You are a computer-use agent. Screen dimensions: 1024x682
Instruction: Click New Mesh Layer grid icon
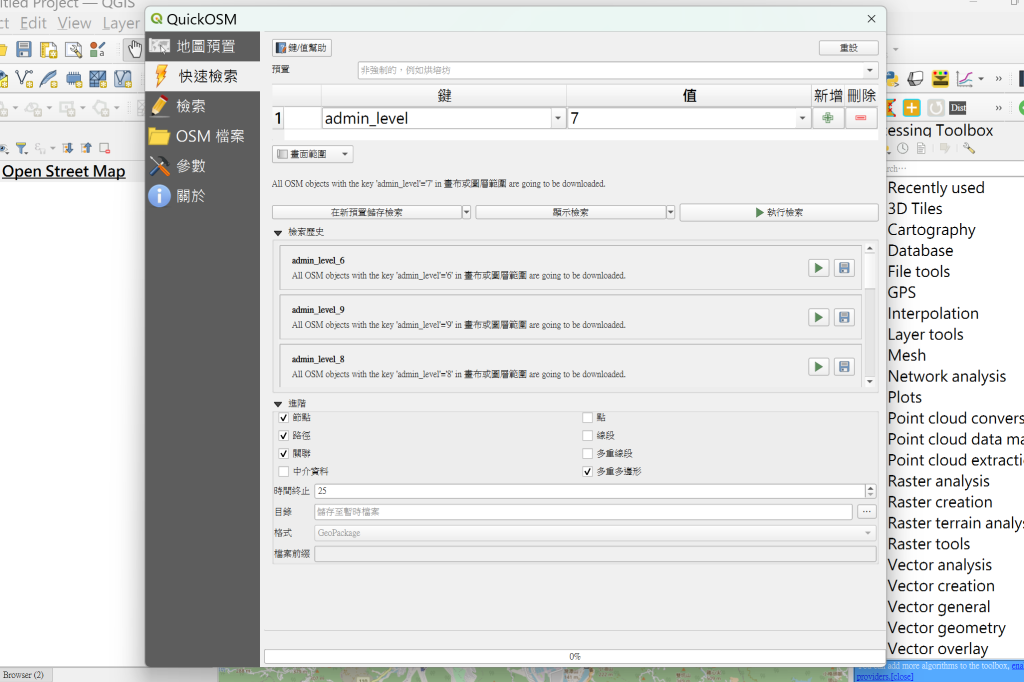click(98, 79)
